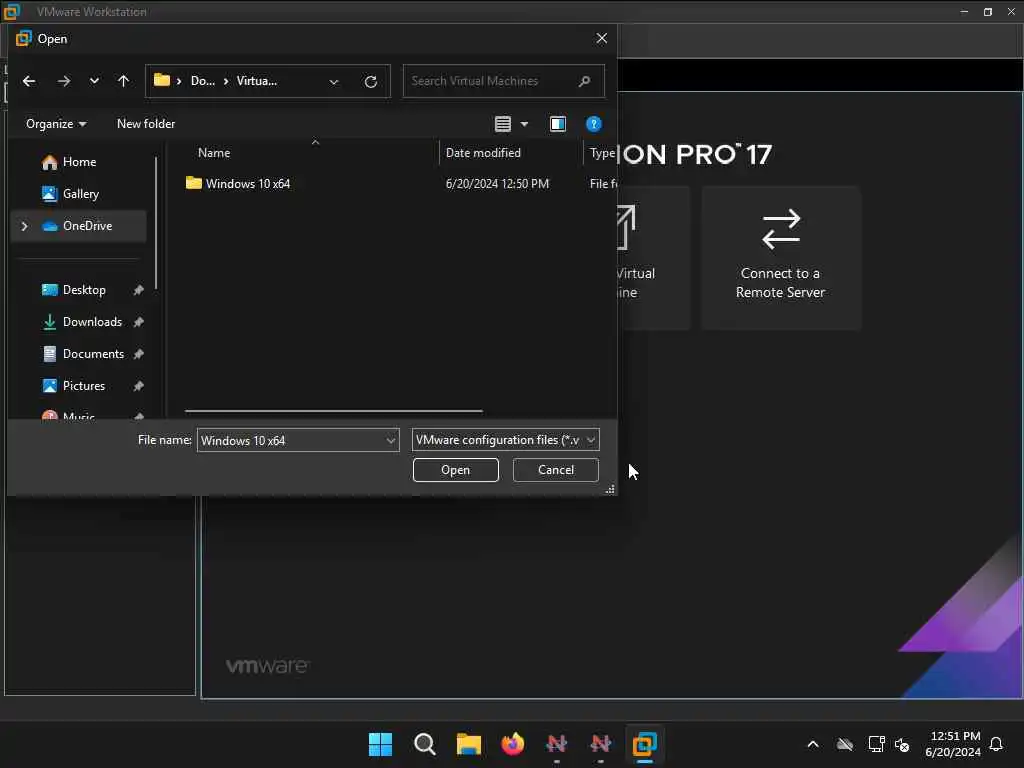Image resolution: width=1024 pixels, height=768 pixels.
Task: Click OneDrive tray cloud icon
Action: (x=845, y=744)
